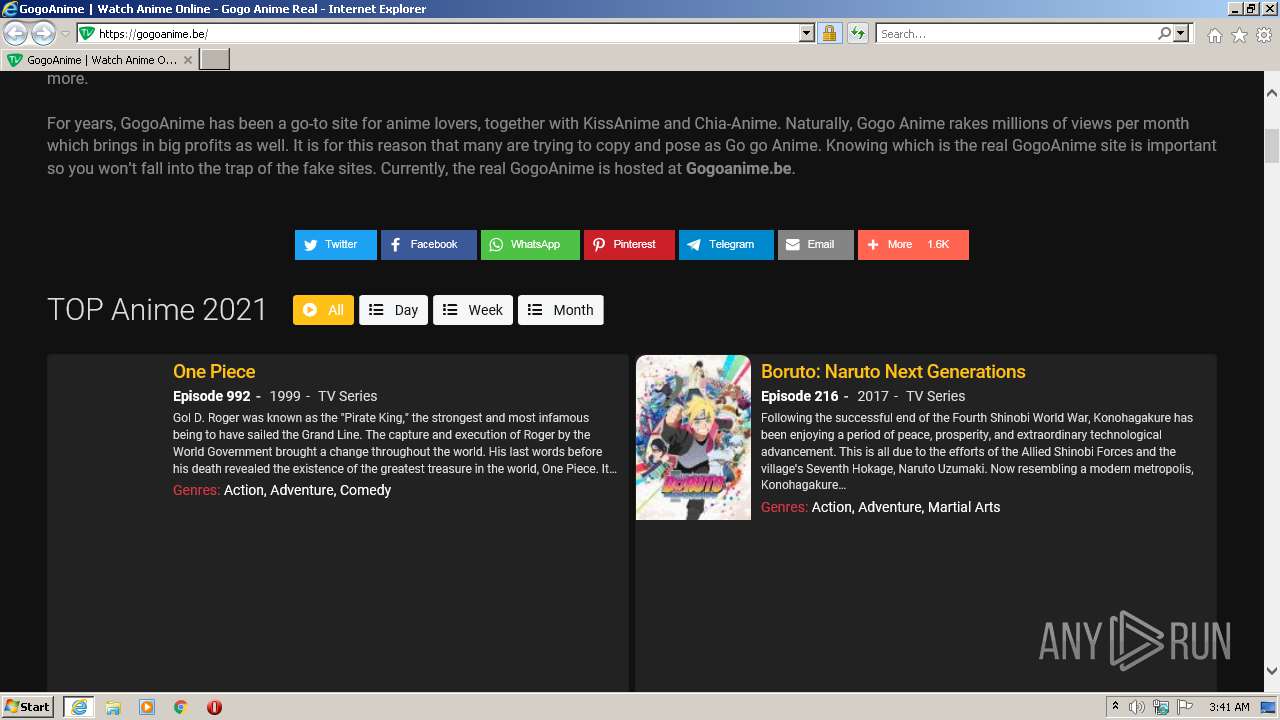Image resolution: width=1280 pixels, height=720 pixels.
Task: Pin the page on Pinterest
Action: [629, 245]
